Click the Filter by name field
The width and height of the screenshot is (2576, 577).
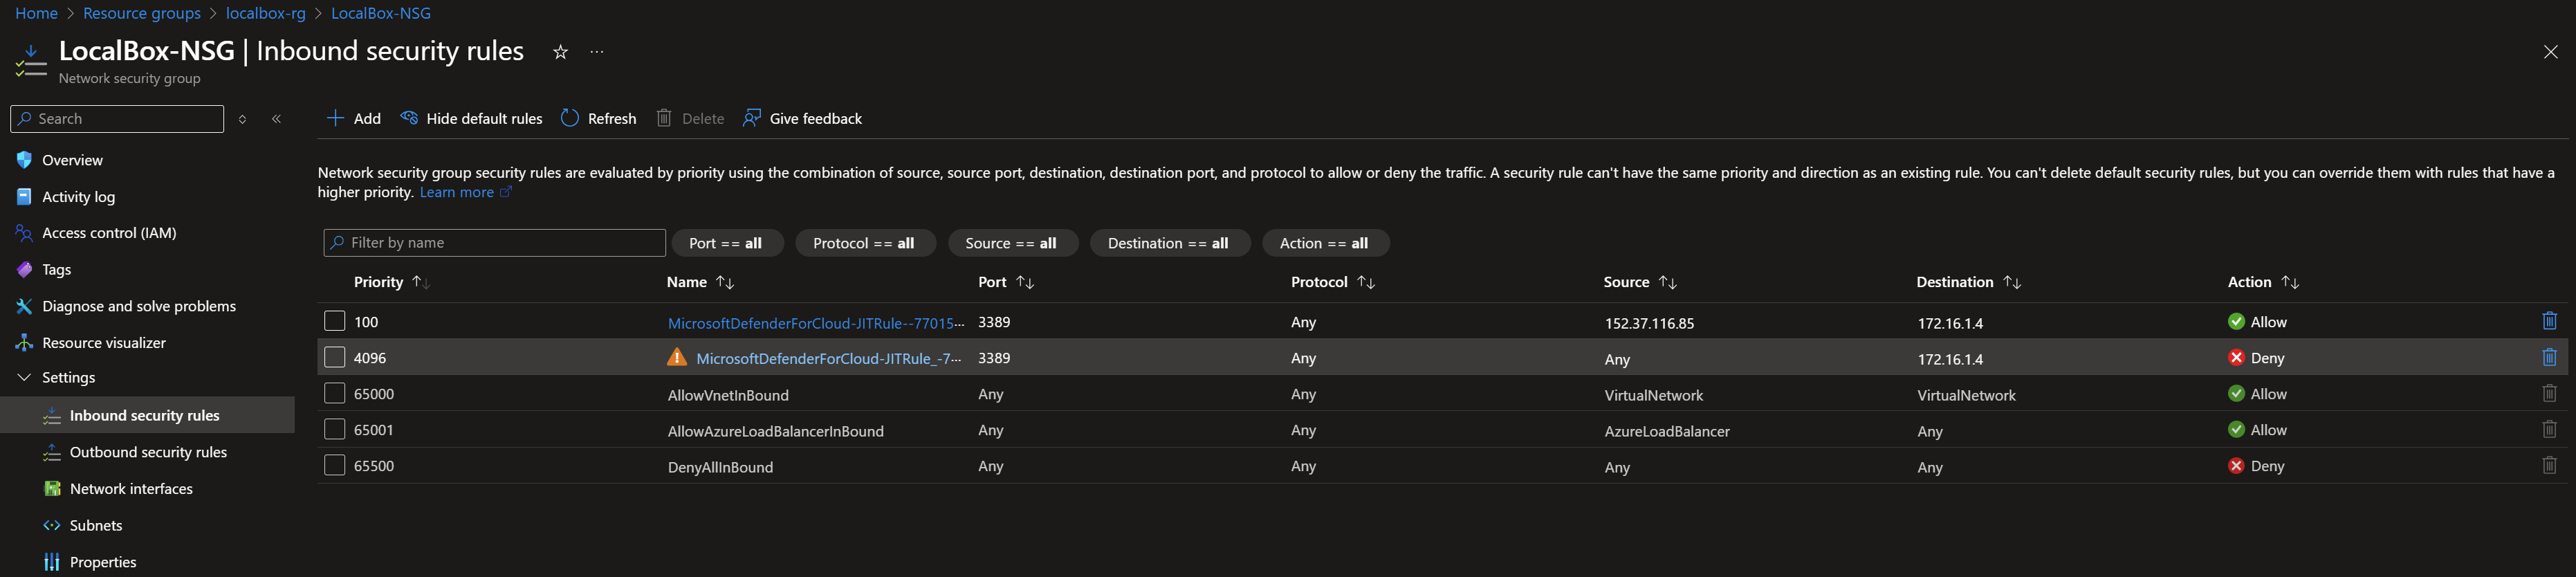tap(495, 243)
